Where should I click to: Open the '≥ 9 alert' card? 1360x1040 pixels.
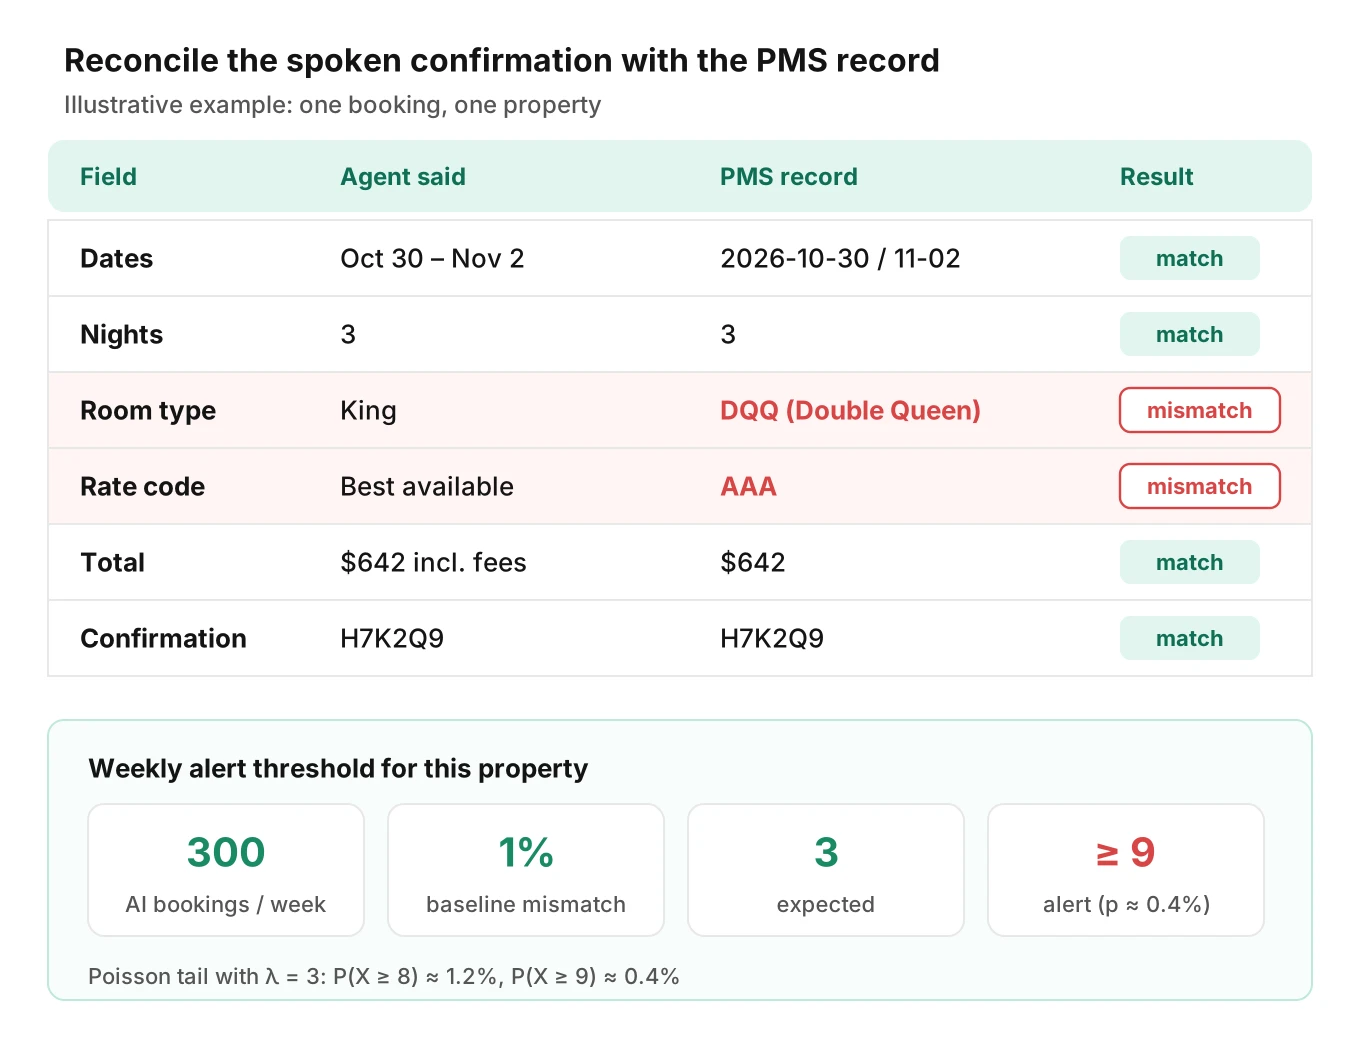1126,870
